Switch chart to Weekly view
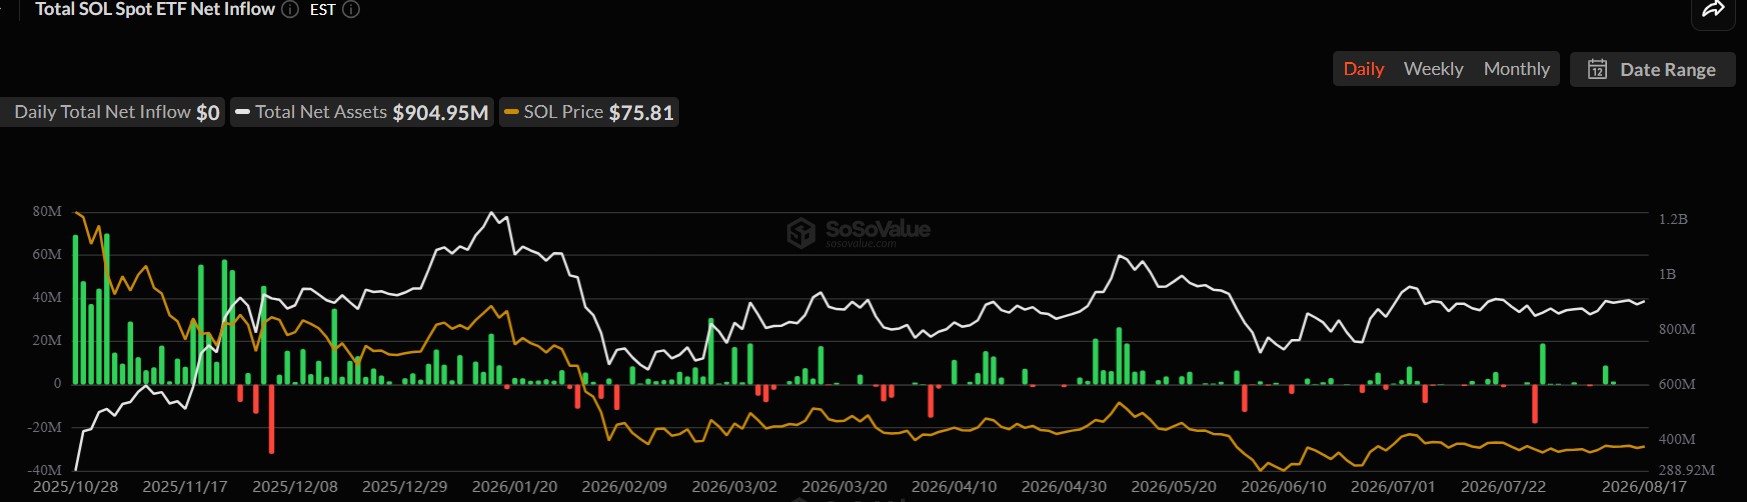This screenshot has width=1747, height=502. coord(1433,69)
